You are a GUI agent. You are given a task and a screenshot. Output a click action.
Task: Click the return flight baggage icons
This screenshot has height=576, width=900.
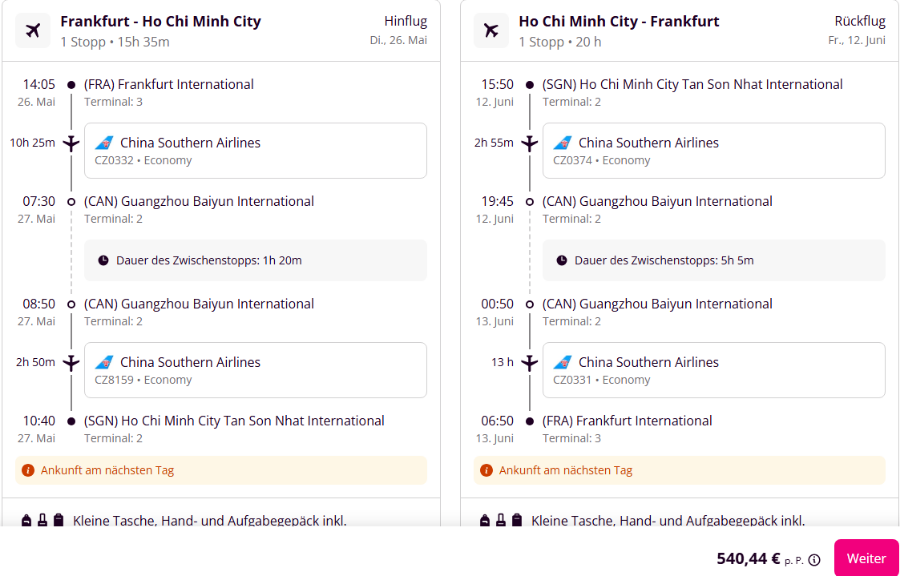[x=501, y=520]
